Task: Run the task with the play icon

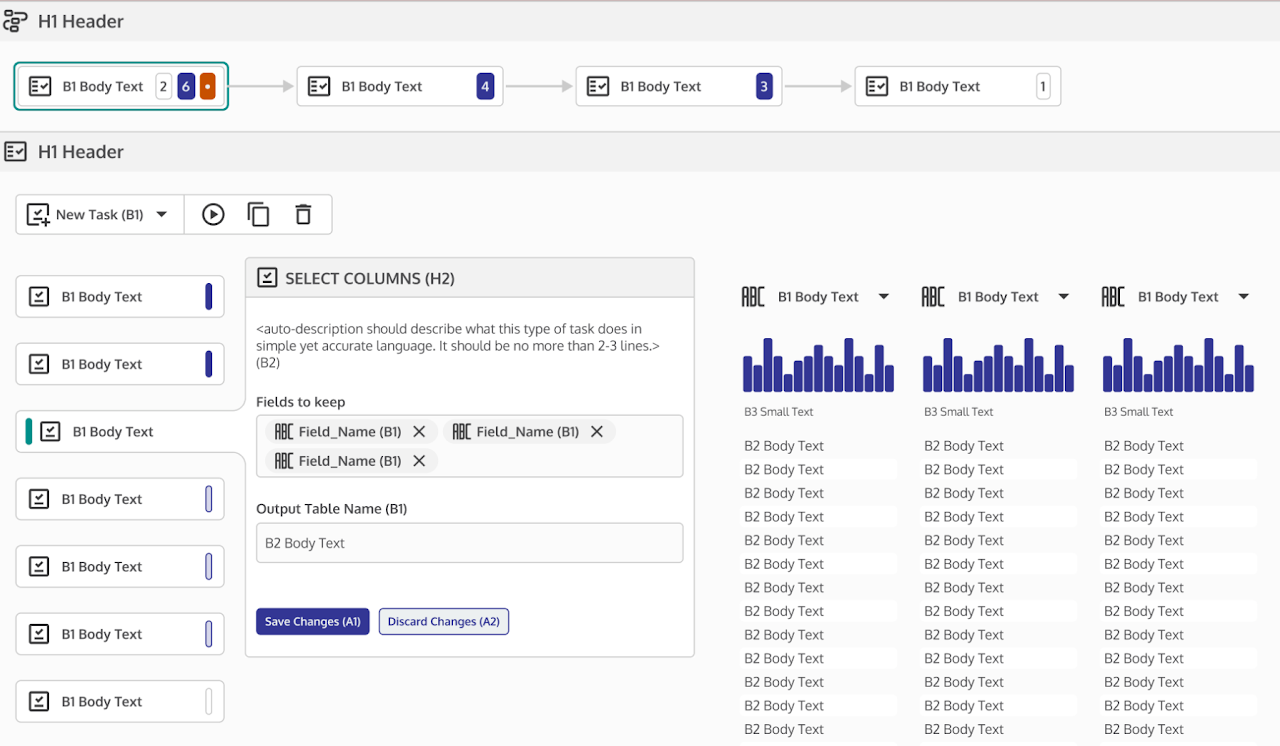Action: click(213, 214)
